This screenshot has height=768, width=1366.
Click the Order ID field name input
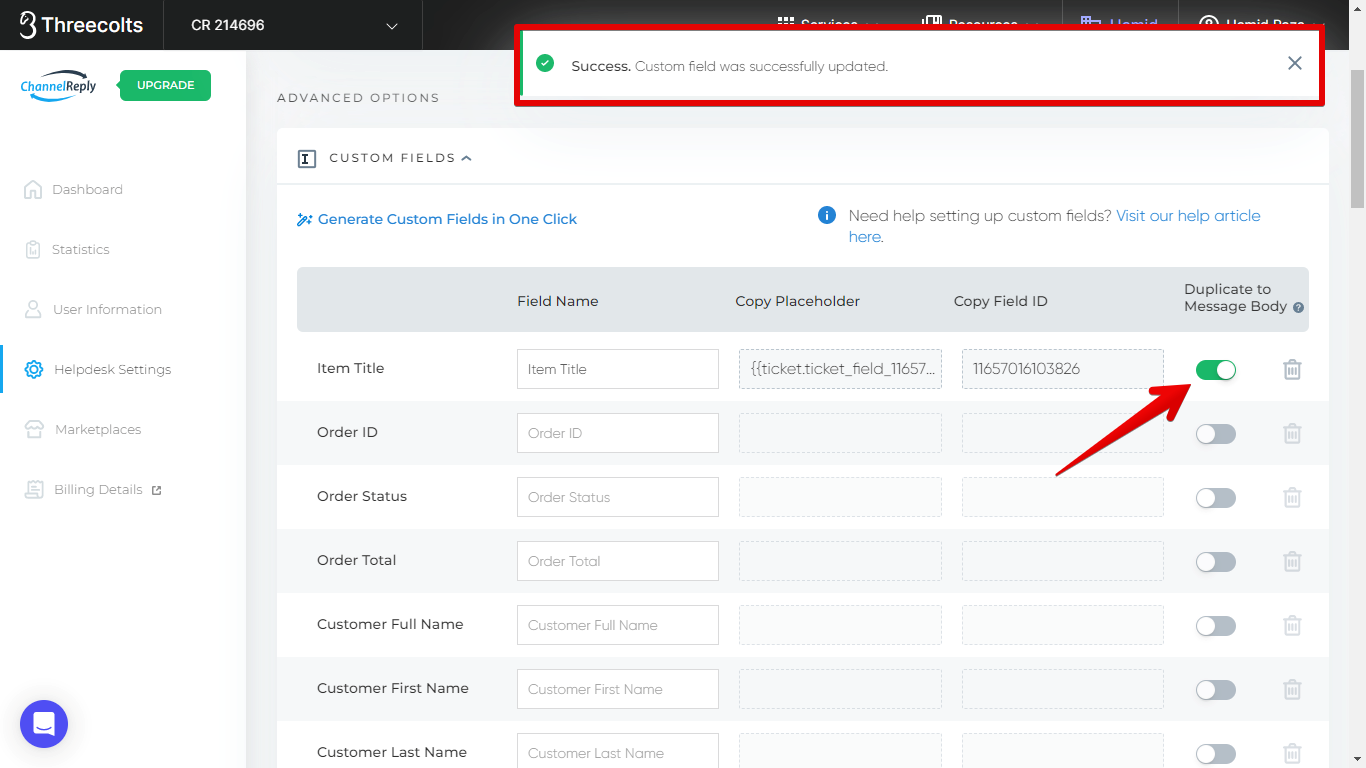(618, 433)
